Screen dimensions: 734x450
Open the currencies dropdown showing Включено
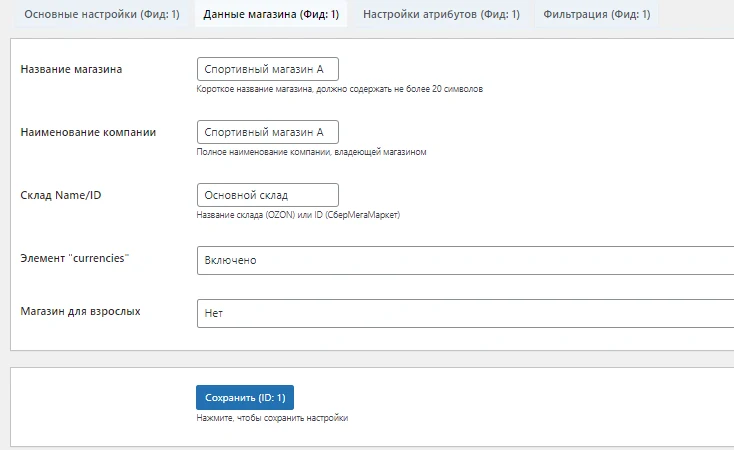click(x=465, y=260)
